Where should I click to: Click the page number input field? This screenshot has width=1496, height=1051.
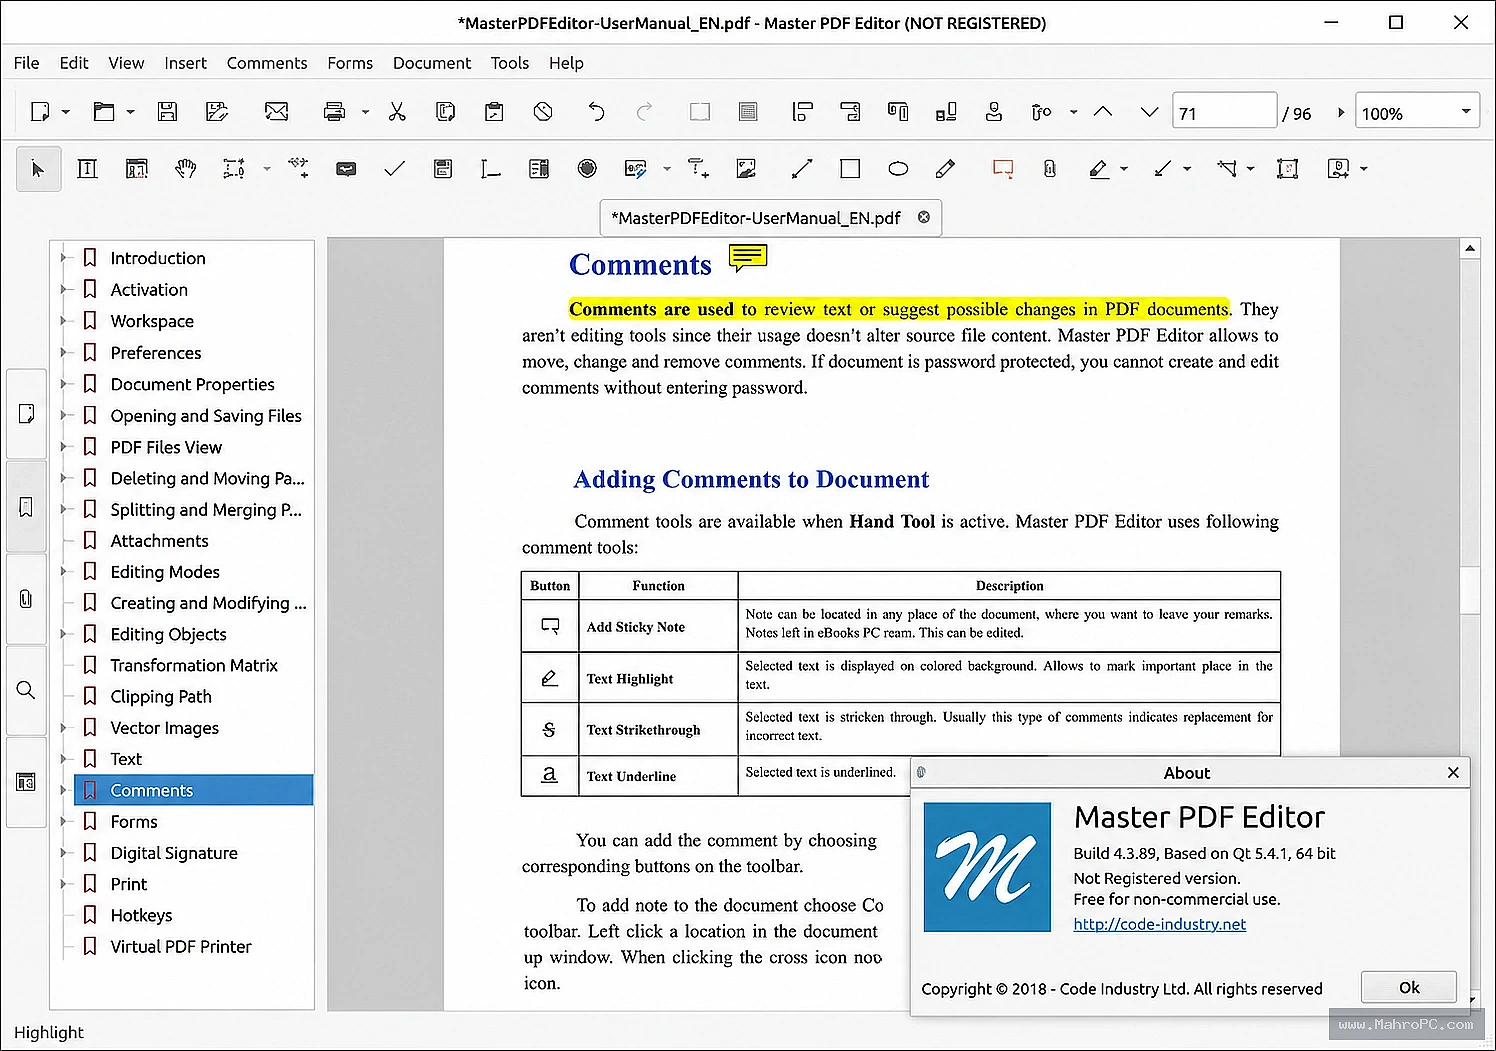[x=1224, y=112]
